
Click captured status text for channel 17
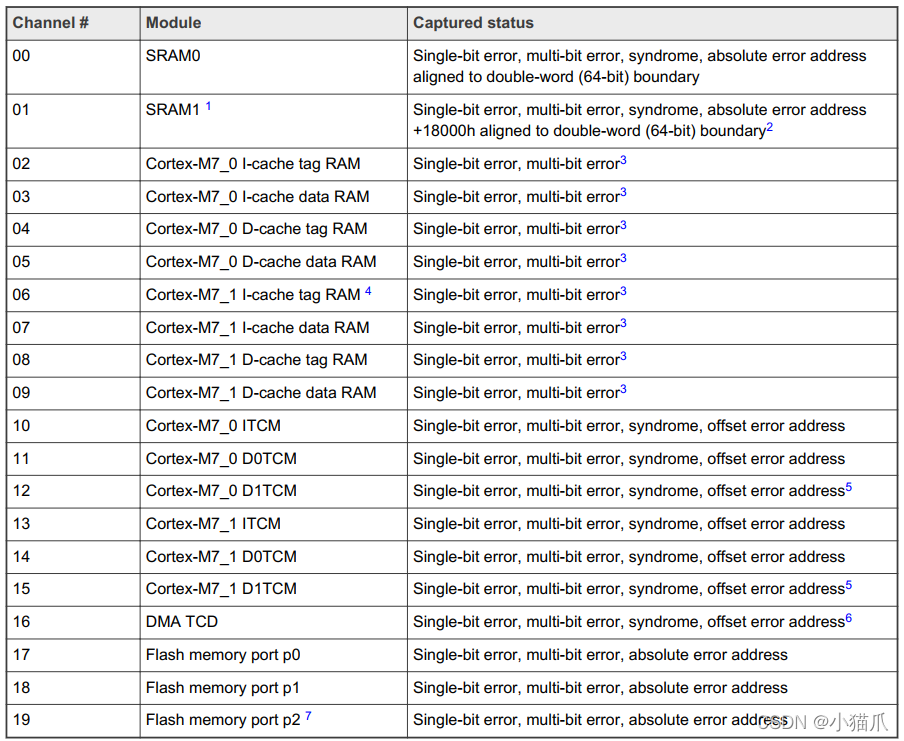tap(600, 655)
